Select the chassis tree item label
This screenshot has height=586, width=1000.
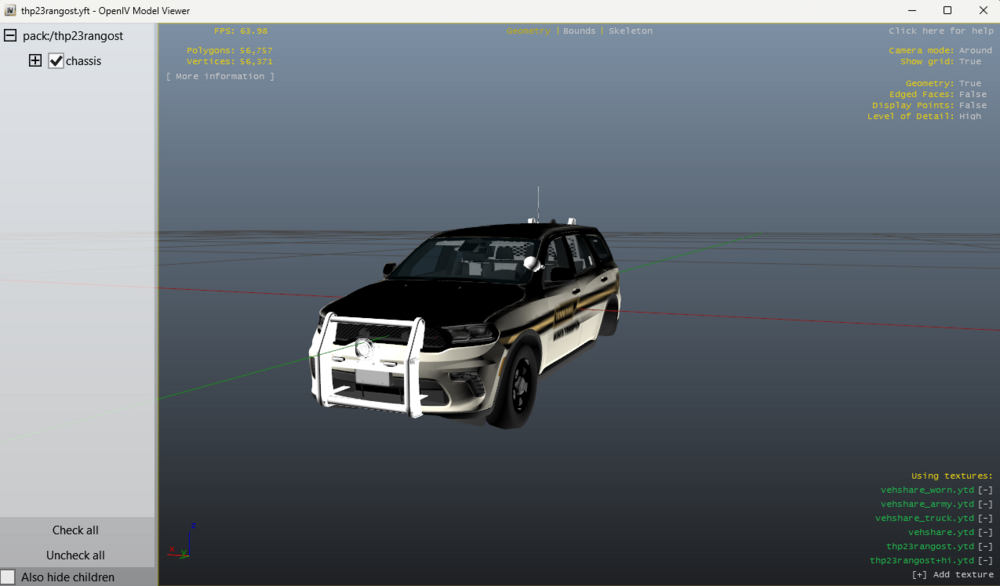pos(84,61)
